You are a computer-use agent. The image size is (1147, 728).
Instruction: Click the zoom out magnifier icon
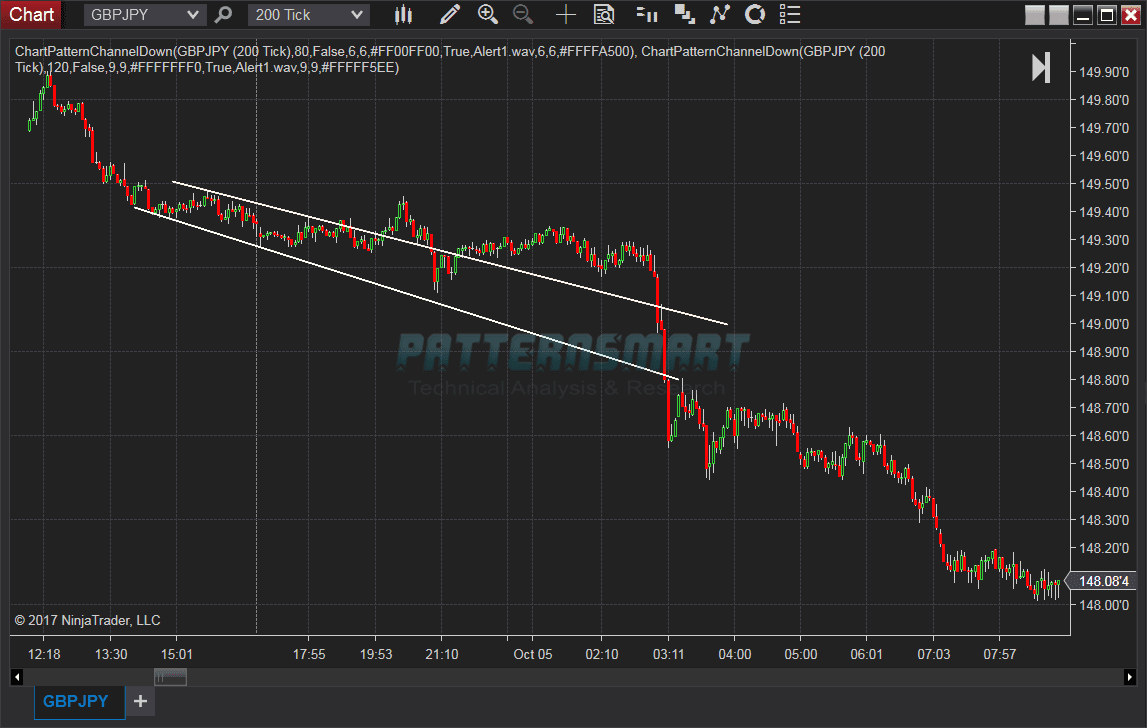pos(522,14)
